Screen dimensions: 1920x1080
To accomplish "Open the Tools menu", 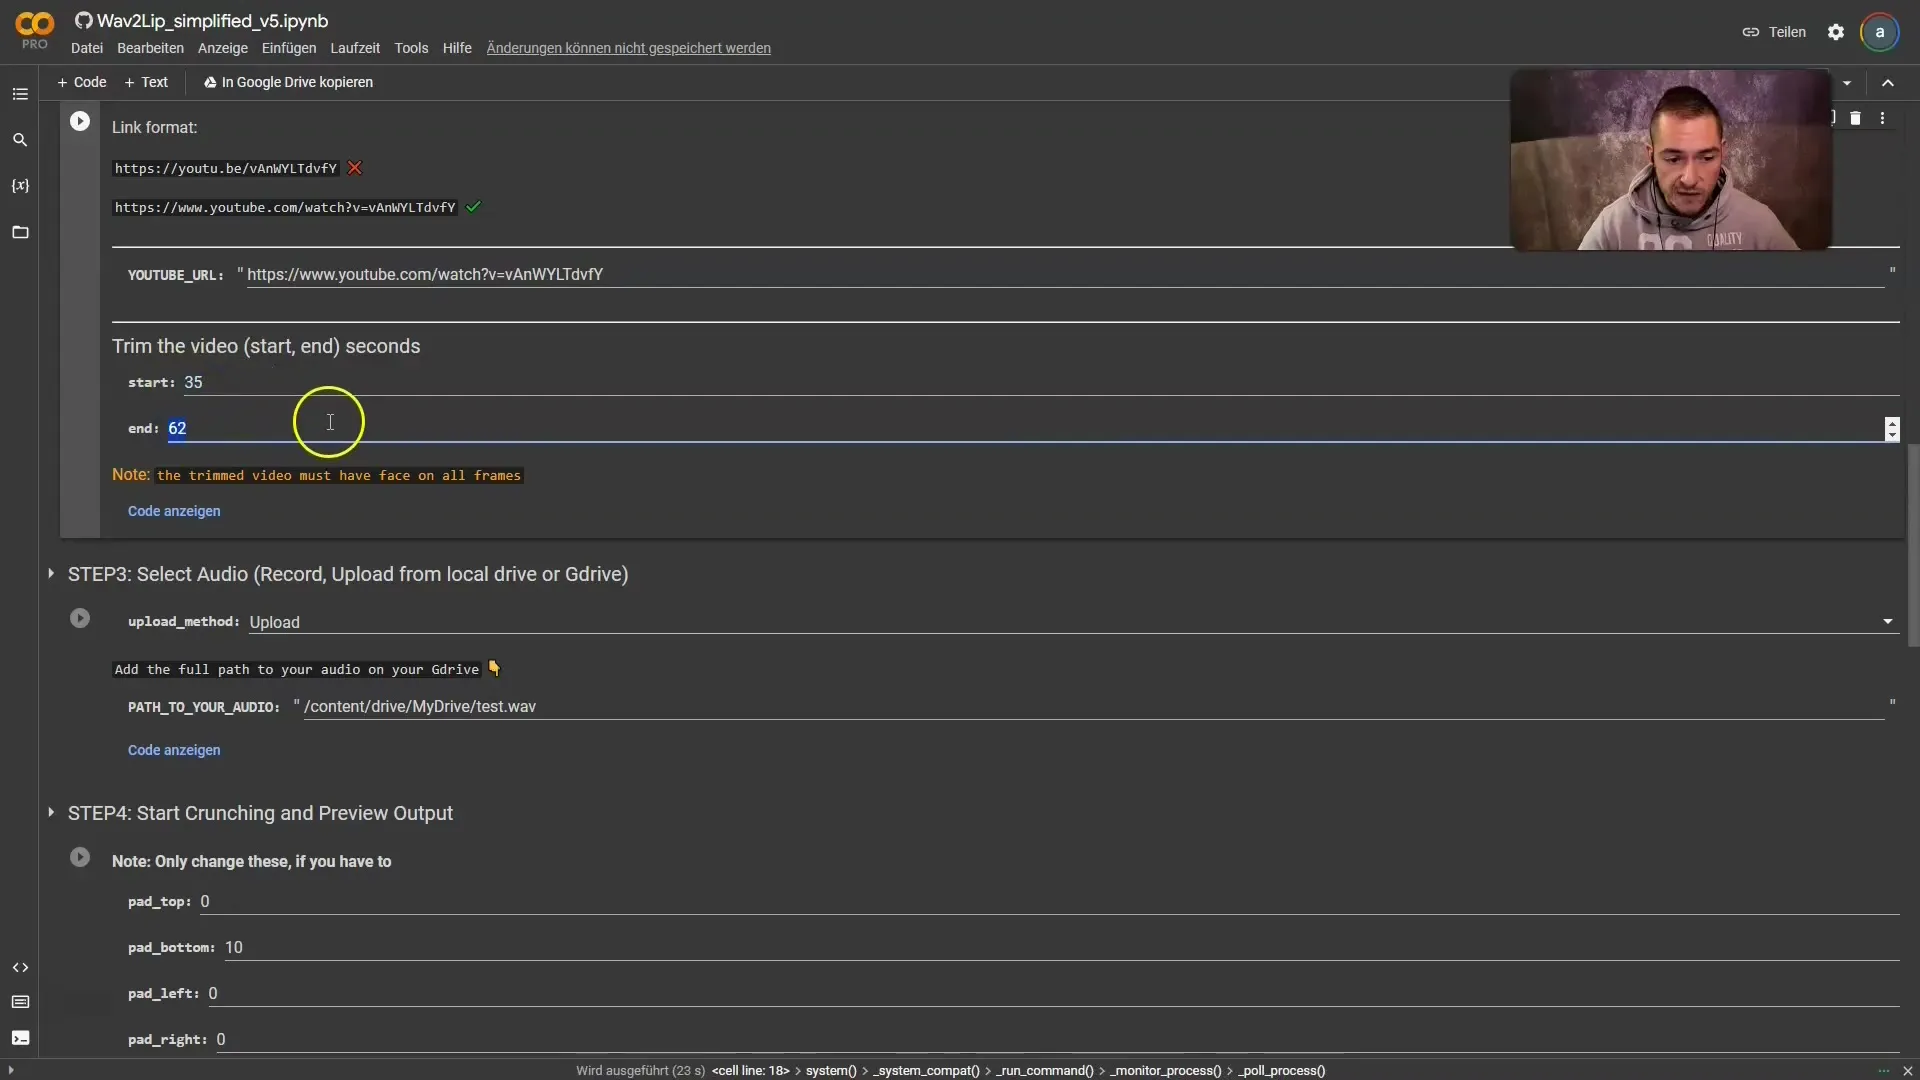I will pyautogui.click(x=411, y=48).
